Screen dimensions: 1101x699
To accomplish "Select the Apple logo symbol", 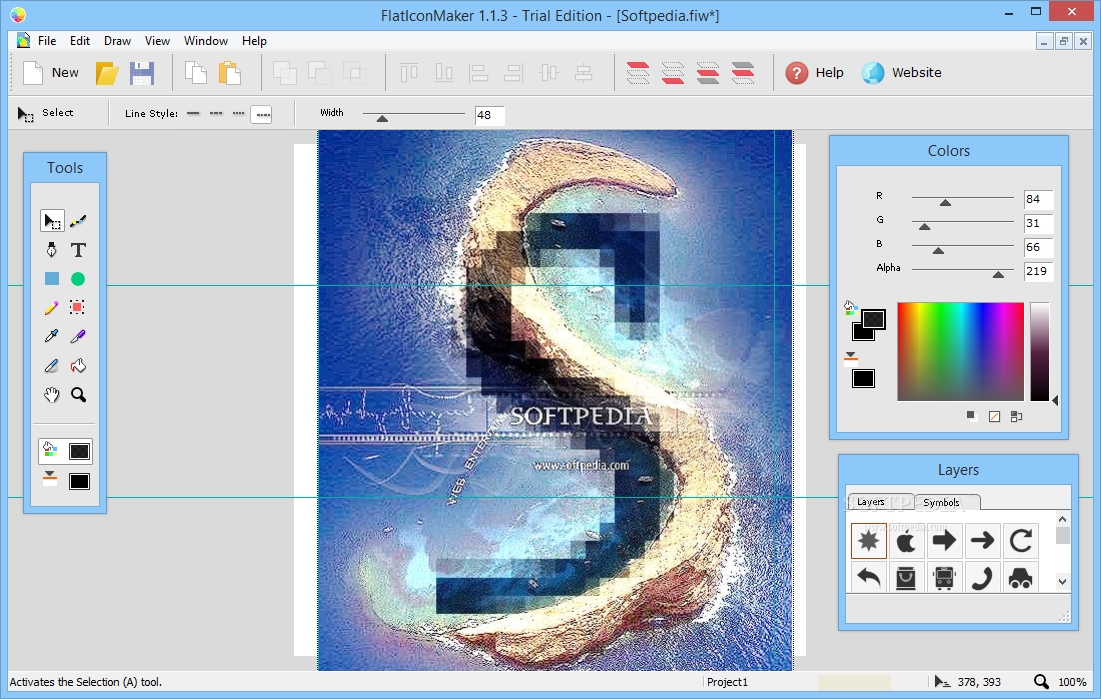I will (x=906, y=541).
